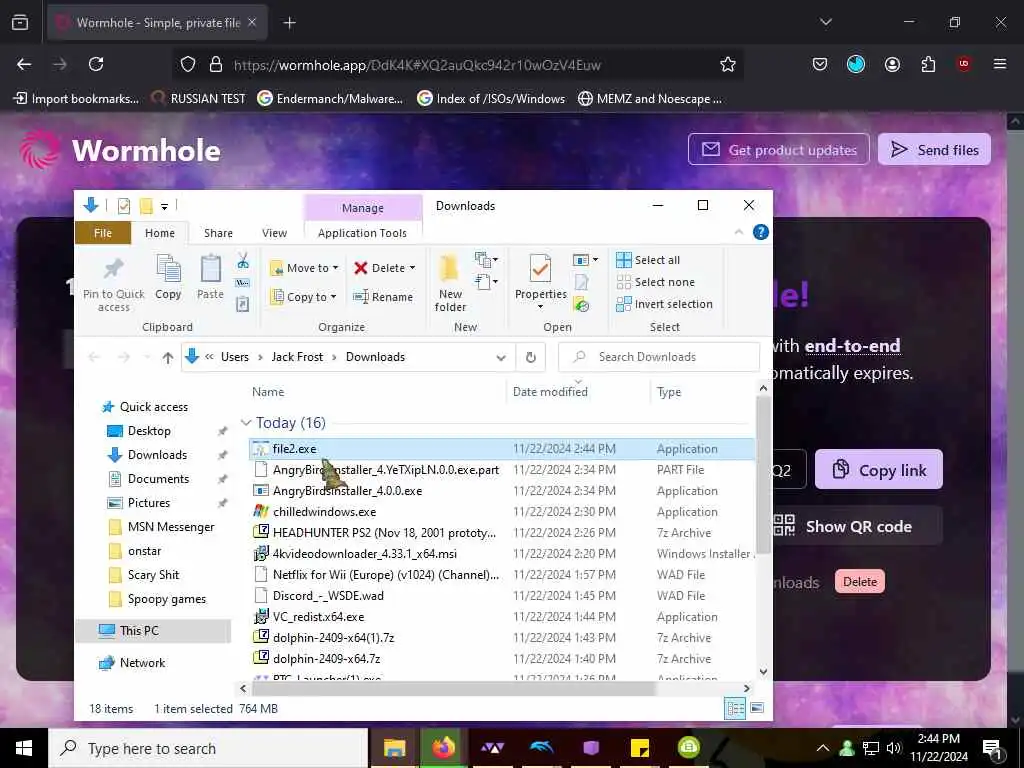Open Firefox extensions puzzle icon

(x=928, y=64)
